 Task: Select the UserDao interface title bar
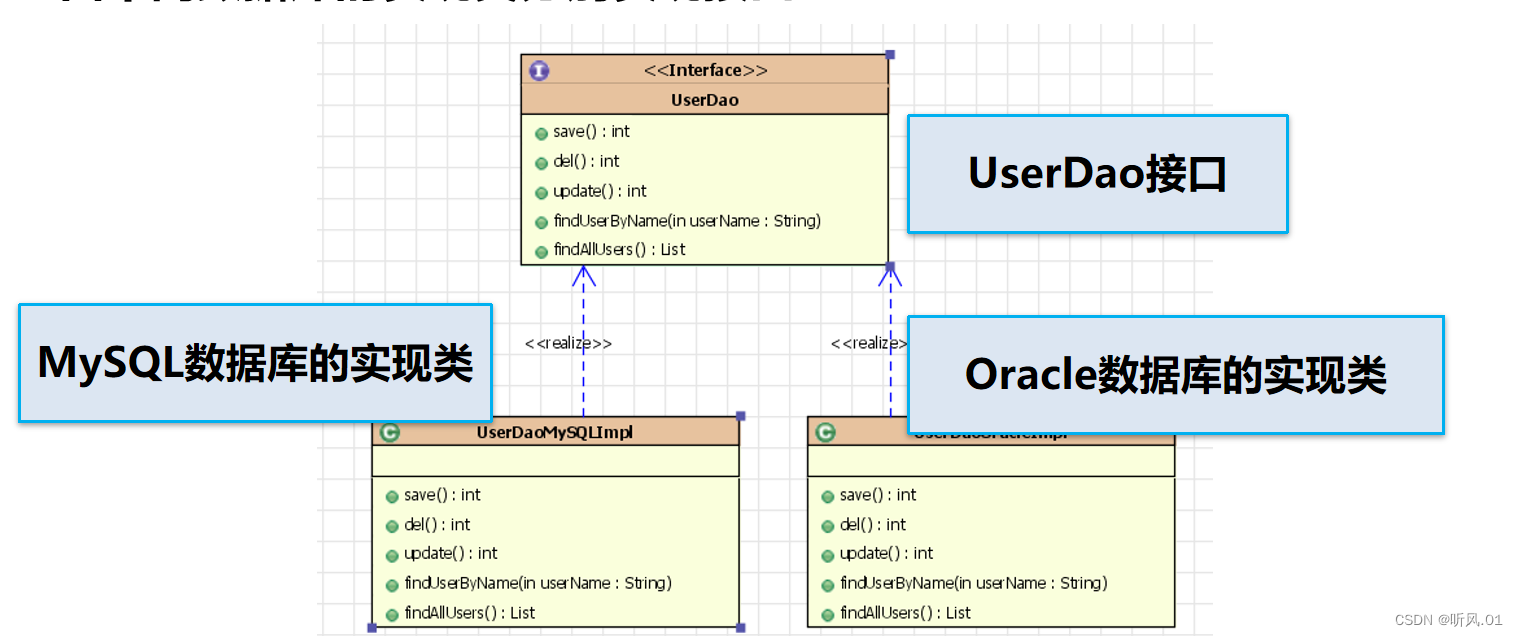click(x=705, y=99)
